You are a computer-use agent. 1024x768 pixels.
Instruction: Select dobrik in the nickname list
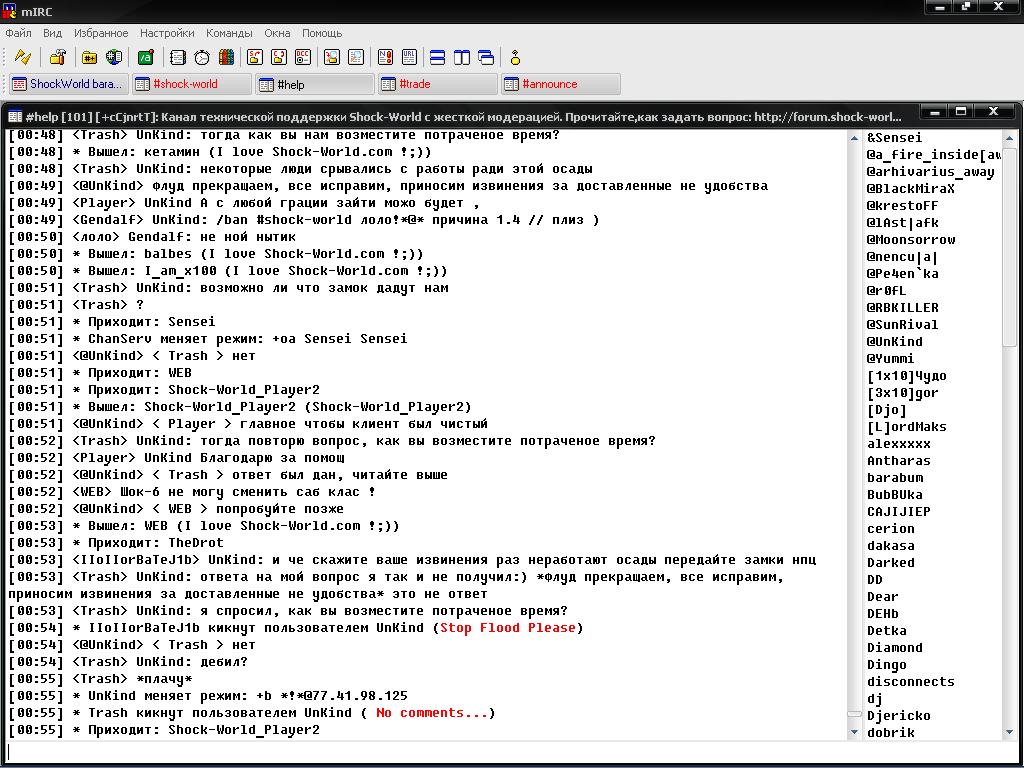891,732
